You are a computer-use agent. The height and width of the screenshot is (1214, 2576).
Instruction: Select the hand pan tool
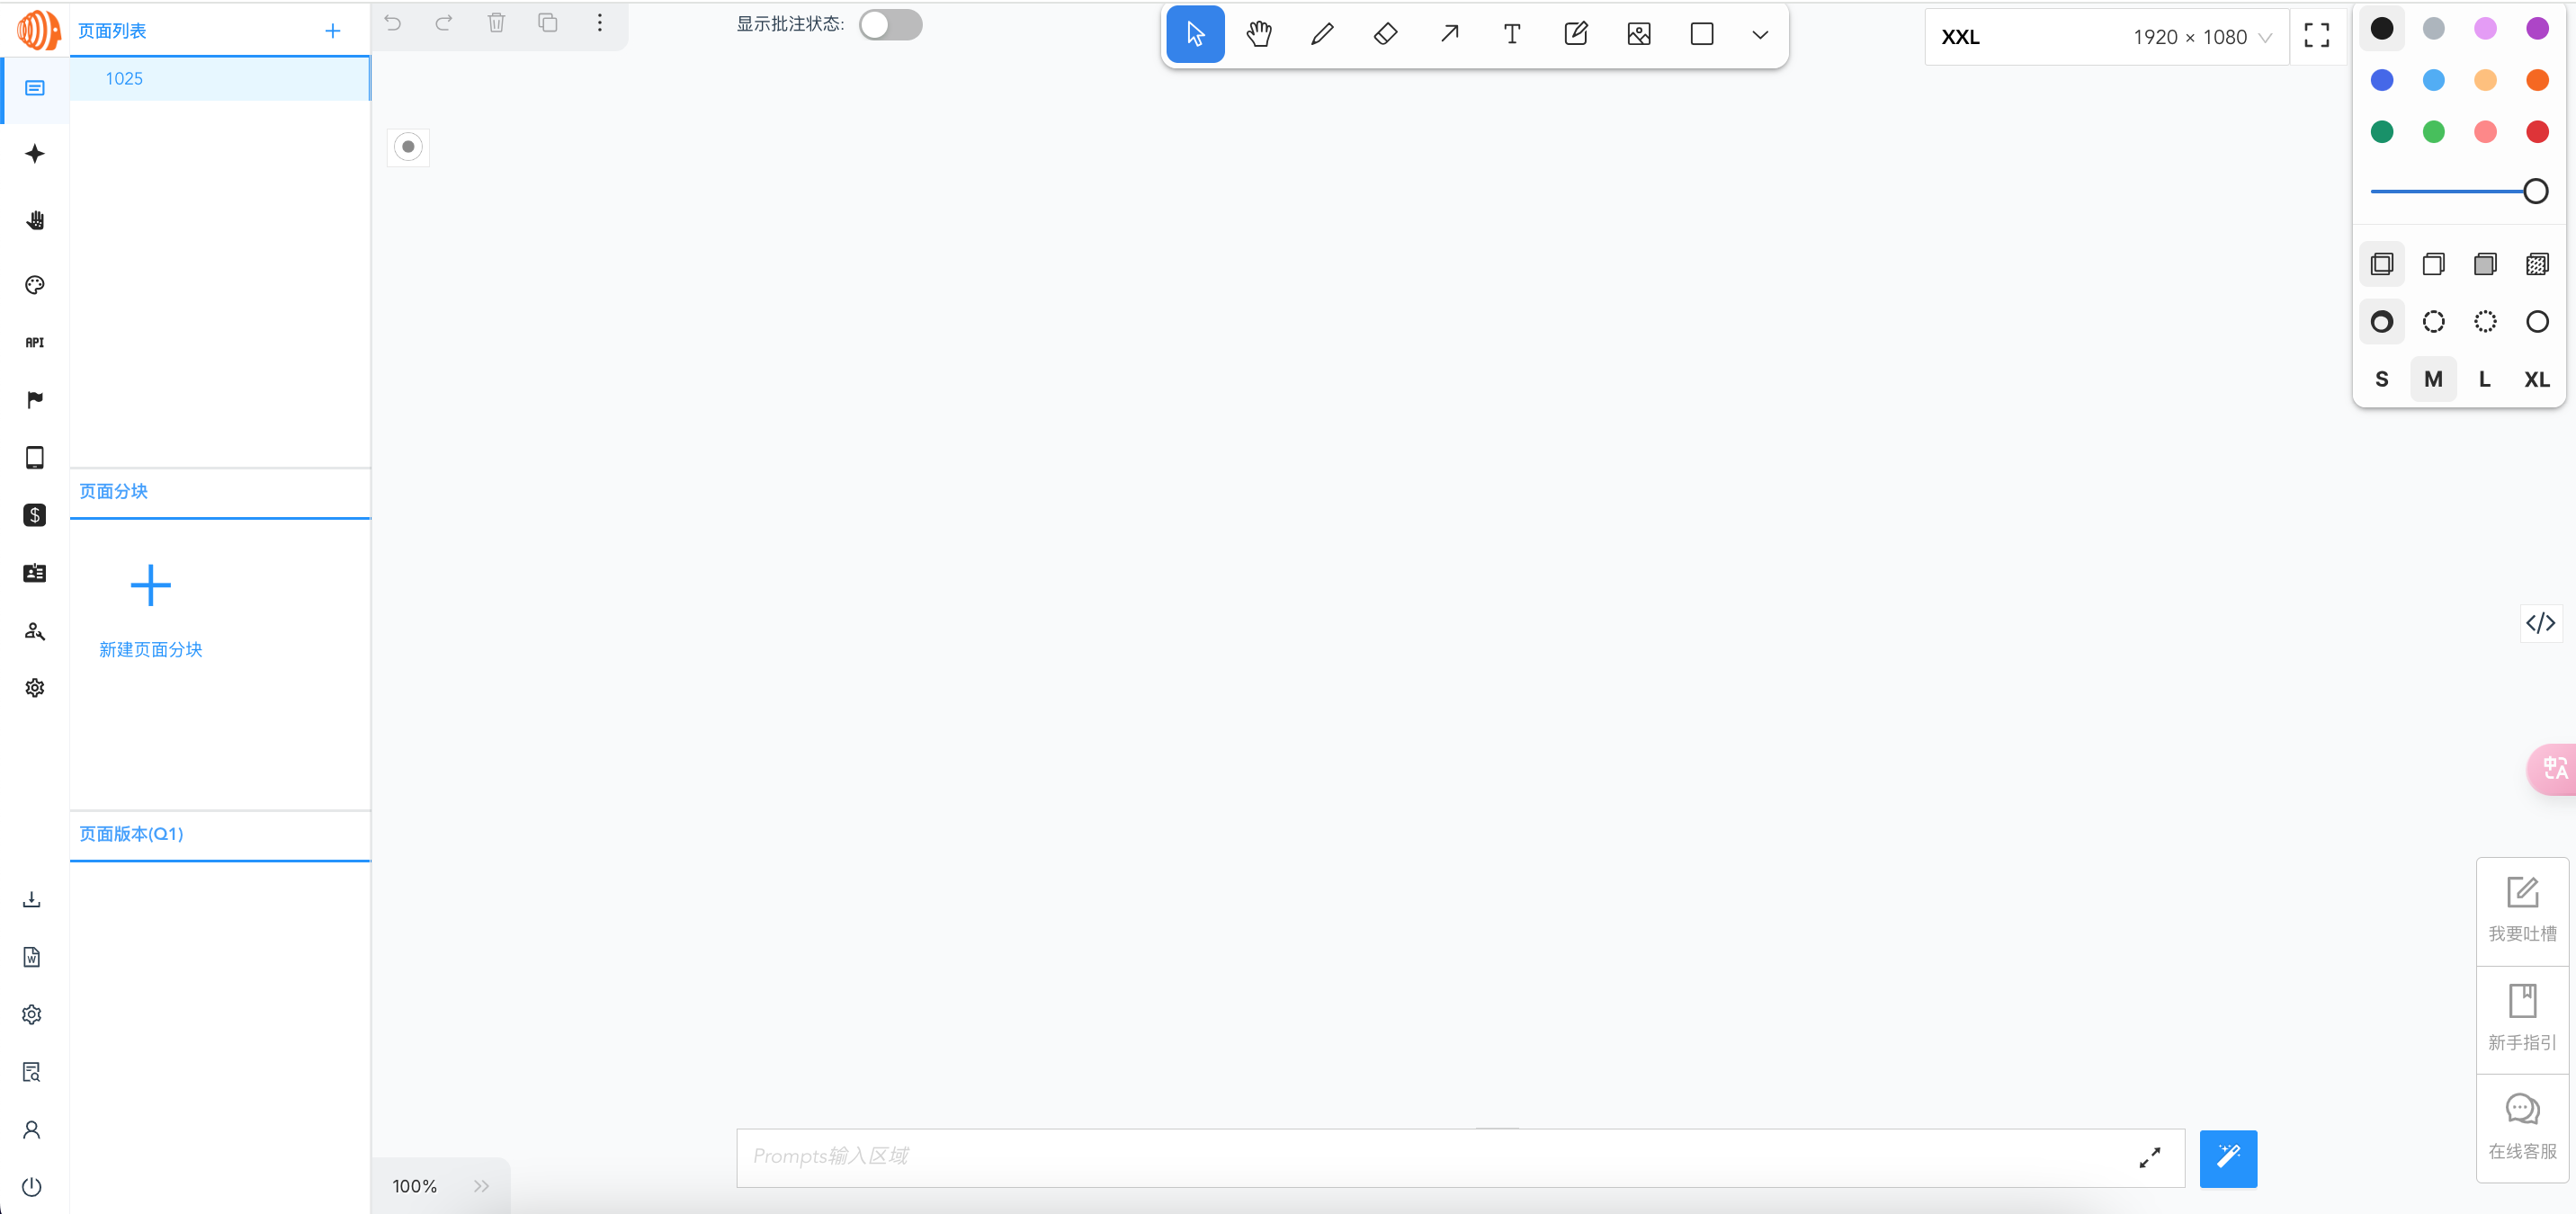1259,33
